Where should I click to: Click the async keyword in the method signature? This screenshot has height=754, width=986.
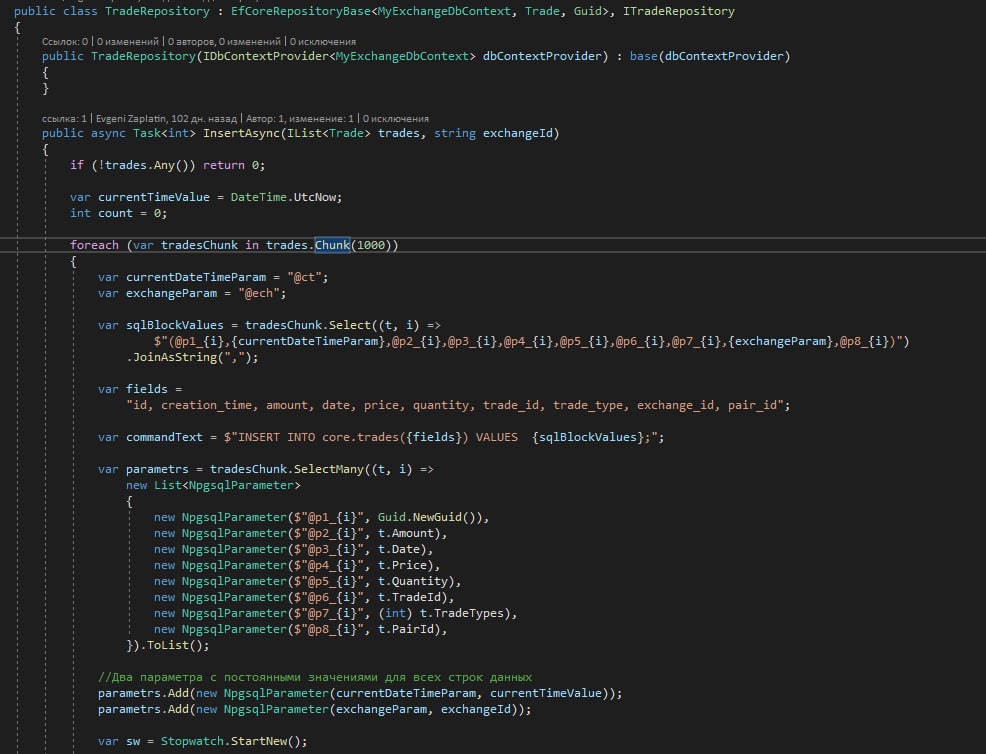(108, 133)
